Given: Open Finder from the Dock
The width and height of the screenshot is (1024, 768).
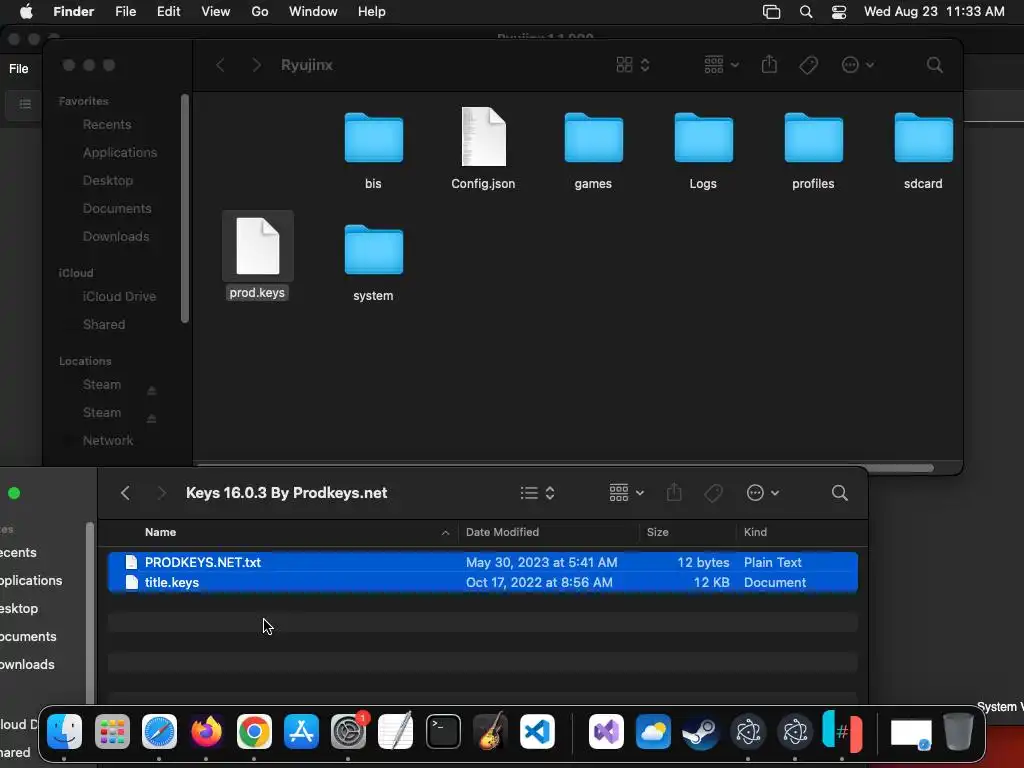Looking at the screenshot, I should (x=65, y=731).
